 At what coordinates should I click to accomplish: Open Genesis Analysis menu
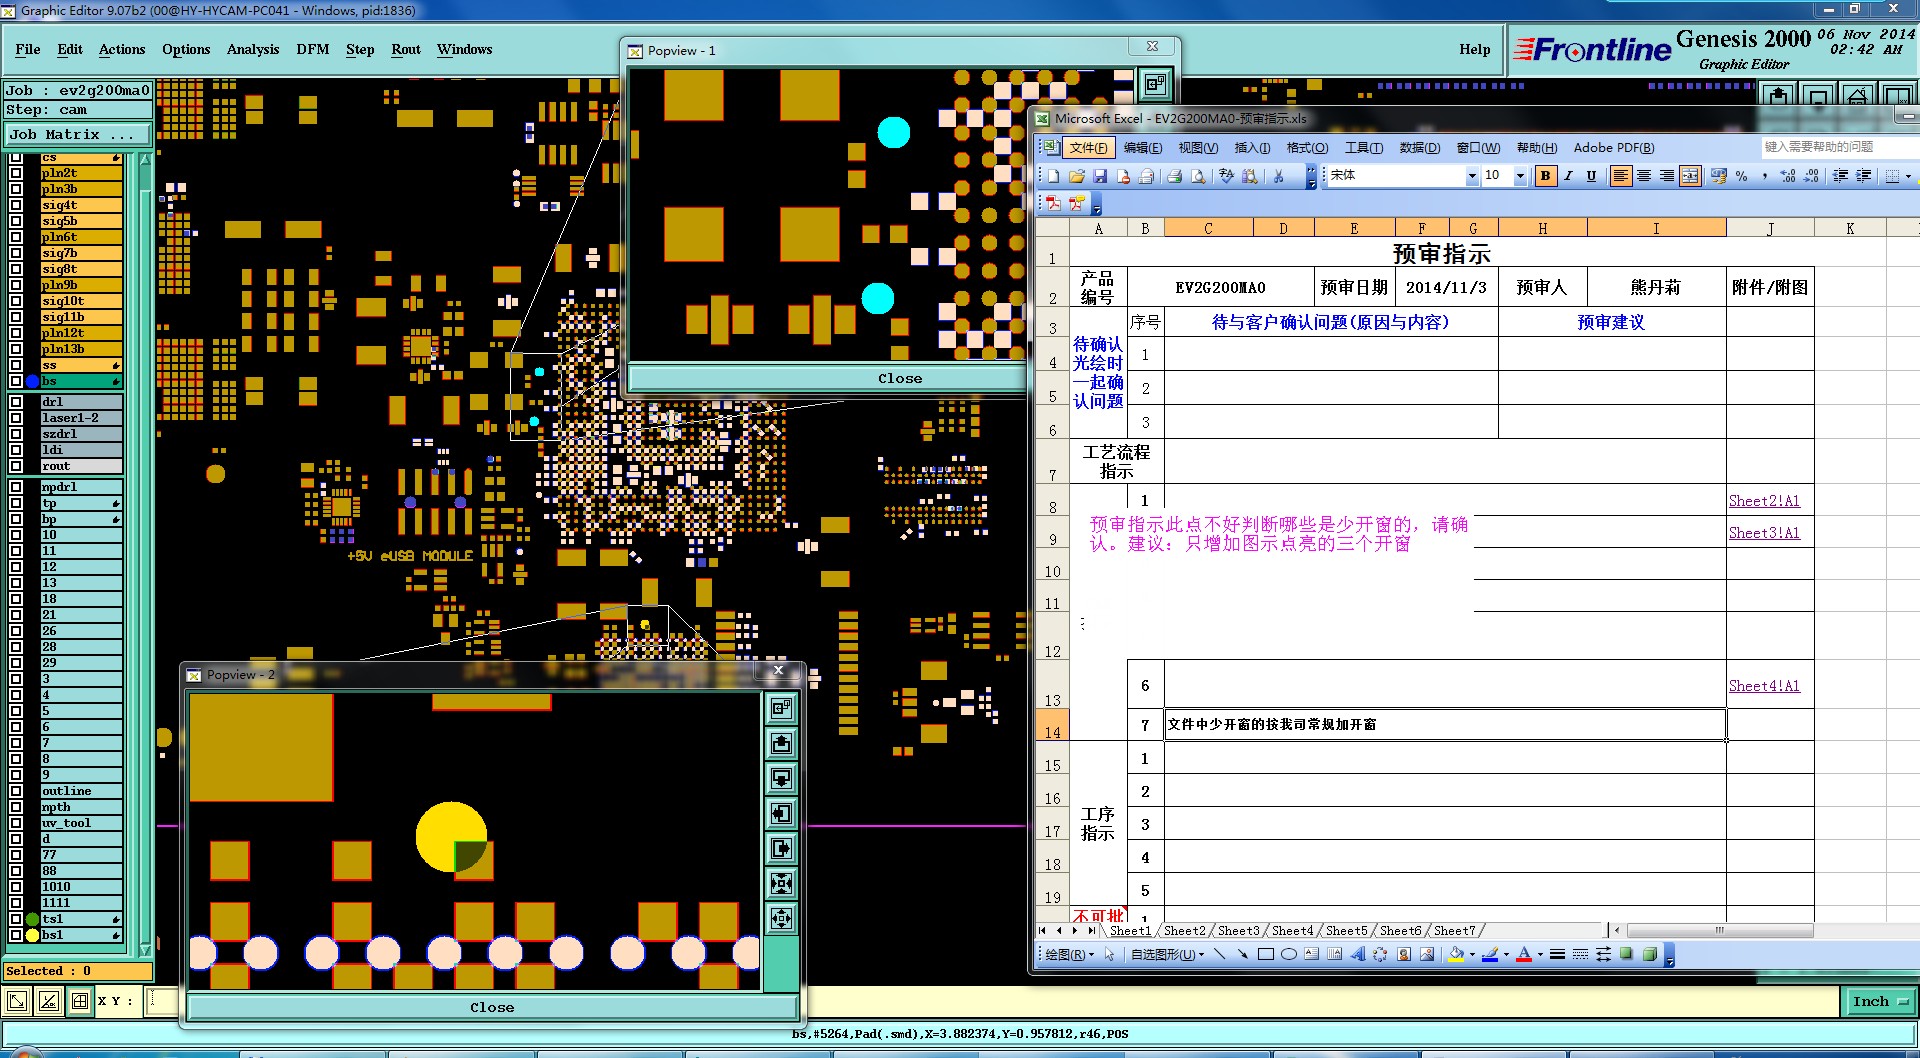253,49
